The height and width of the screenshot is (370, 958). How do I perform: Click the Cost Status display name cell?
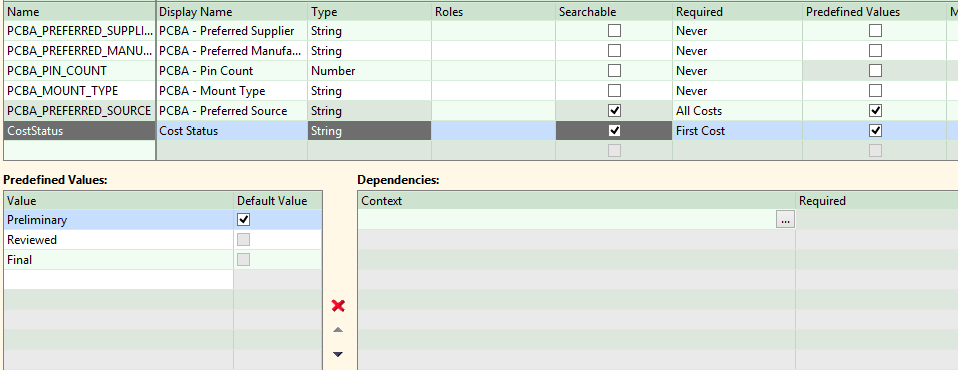click(232, 131)
